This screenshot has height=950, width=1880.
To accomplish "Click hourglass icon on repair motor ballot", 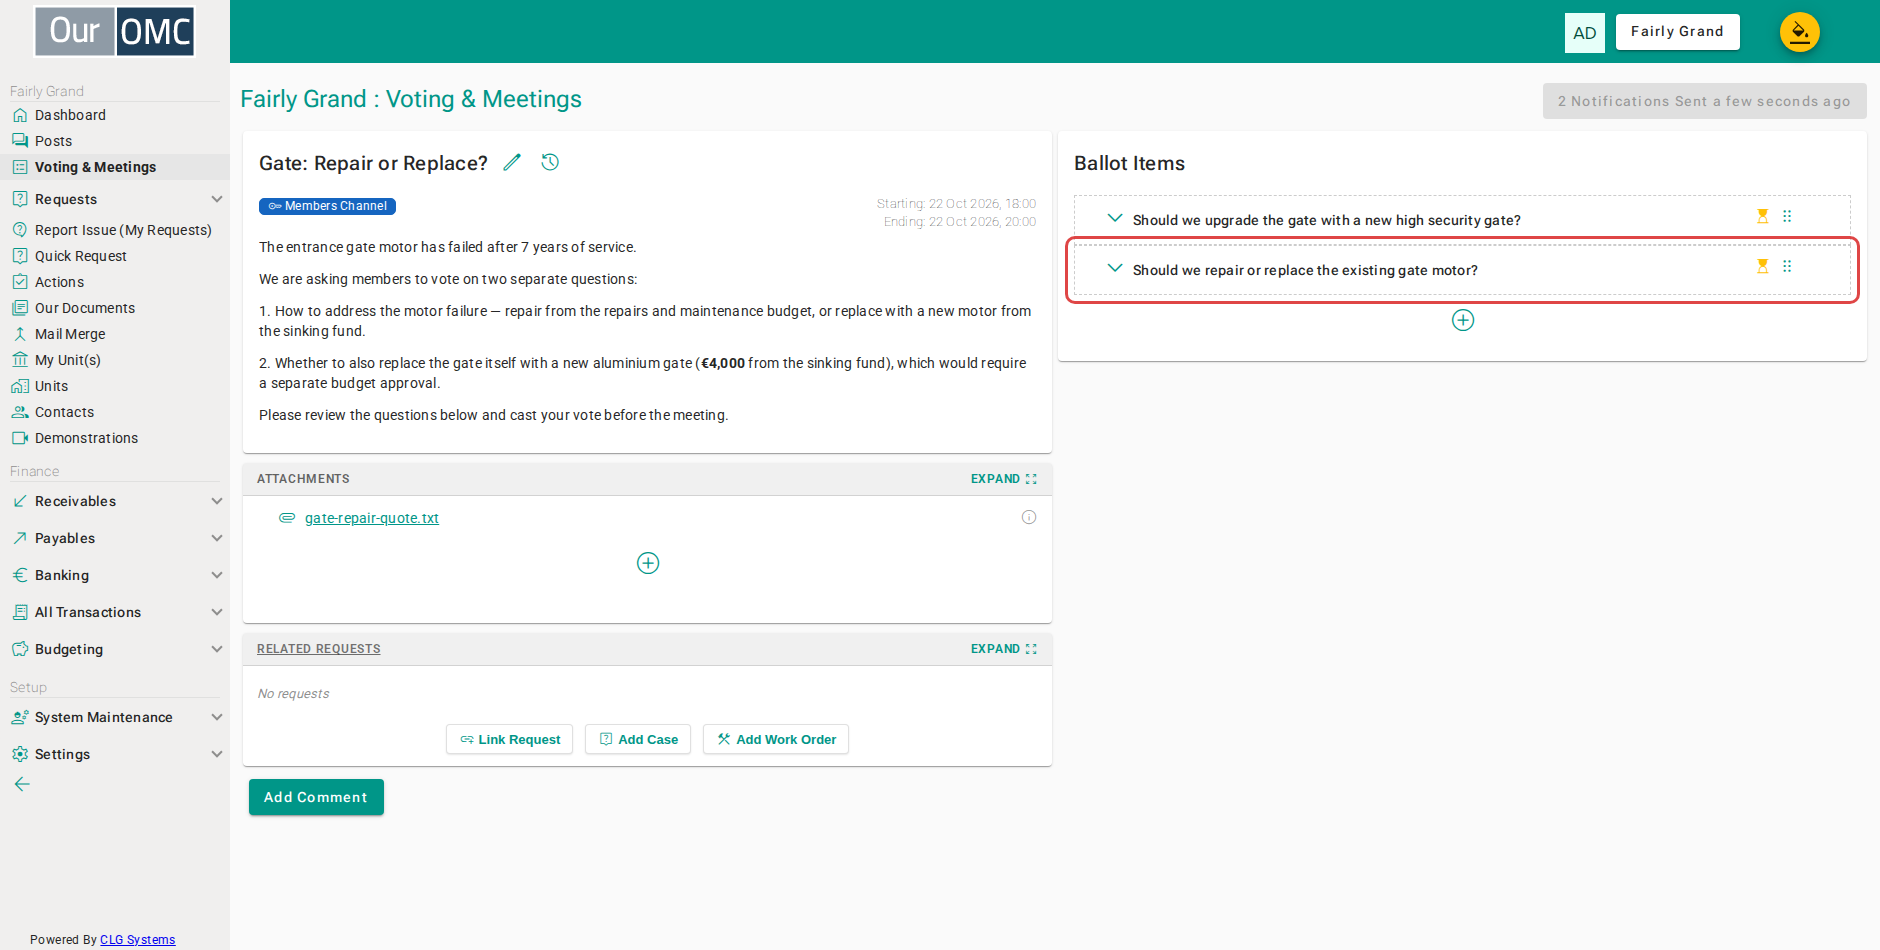I will (x=1763, y=266).
